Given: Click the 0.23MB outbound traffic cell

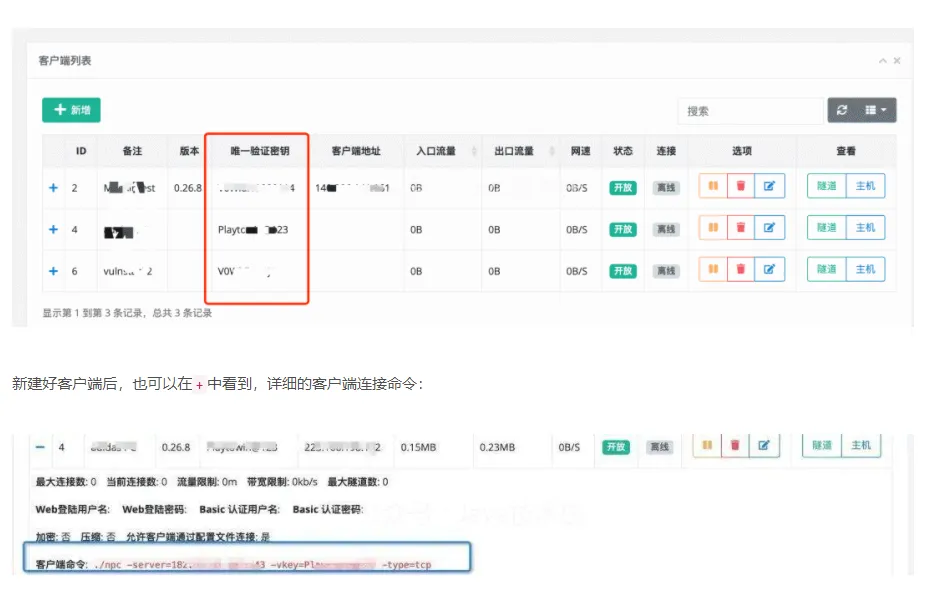Looking at the screenshot, I should [x=497, y=447].
